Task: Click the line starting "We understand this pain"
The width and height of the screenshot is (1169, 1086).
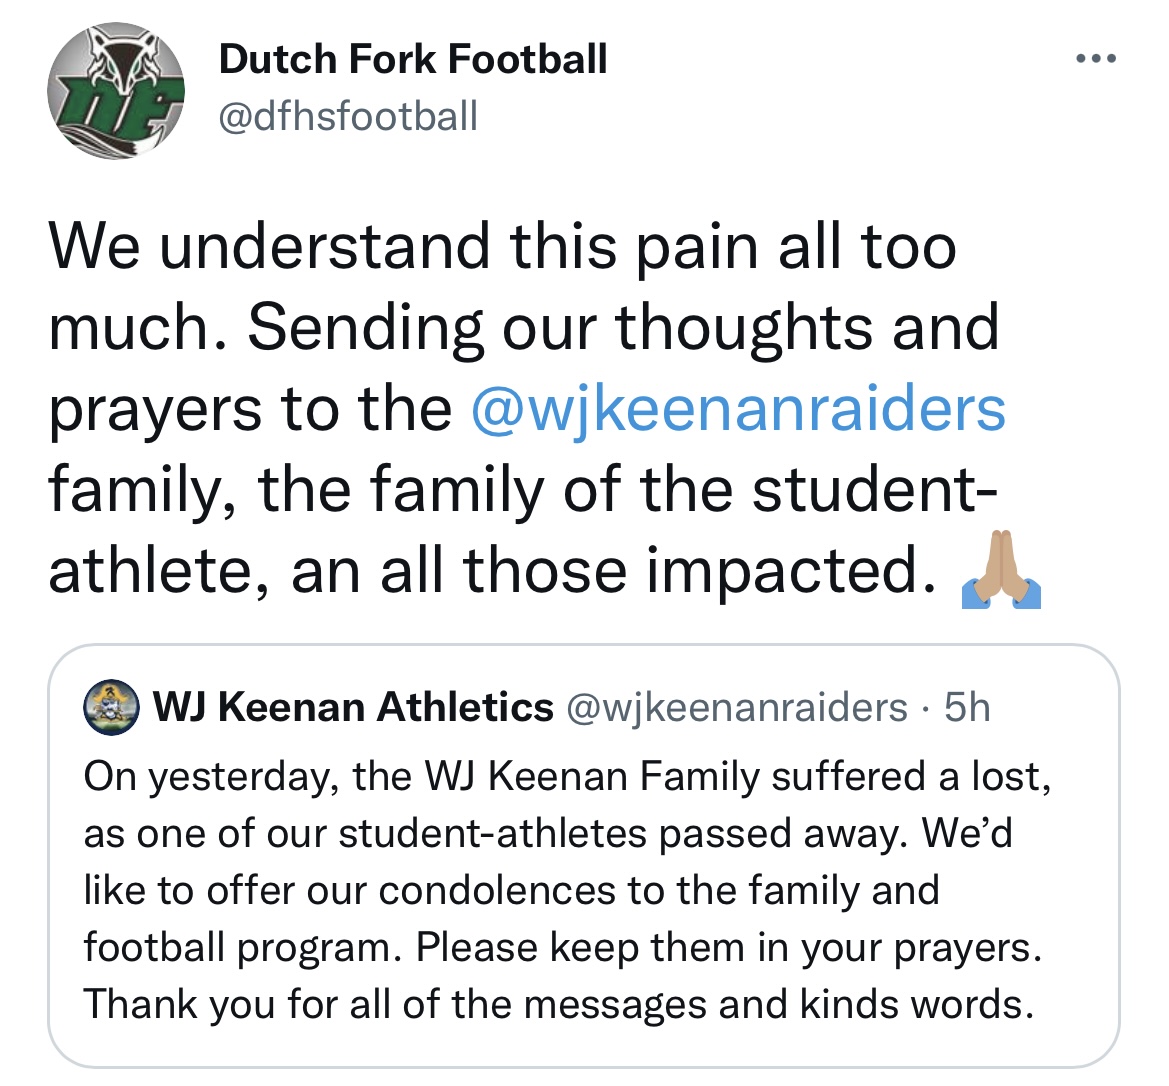Action: (x=502, y=247)
